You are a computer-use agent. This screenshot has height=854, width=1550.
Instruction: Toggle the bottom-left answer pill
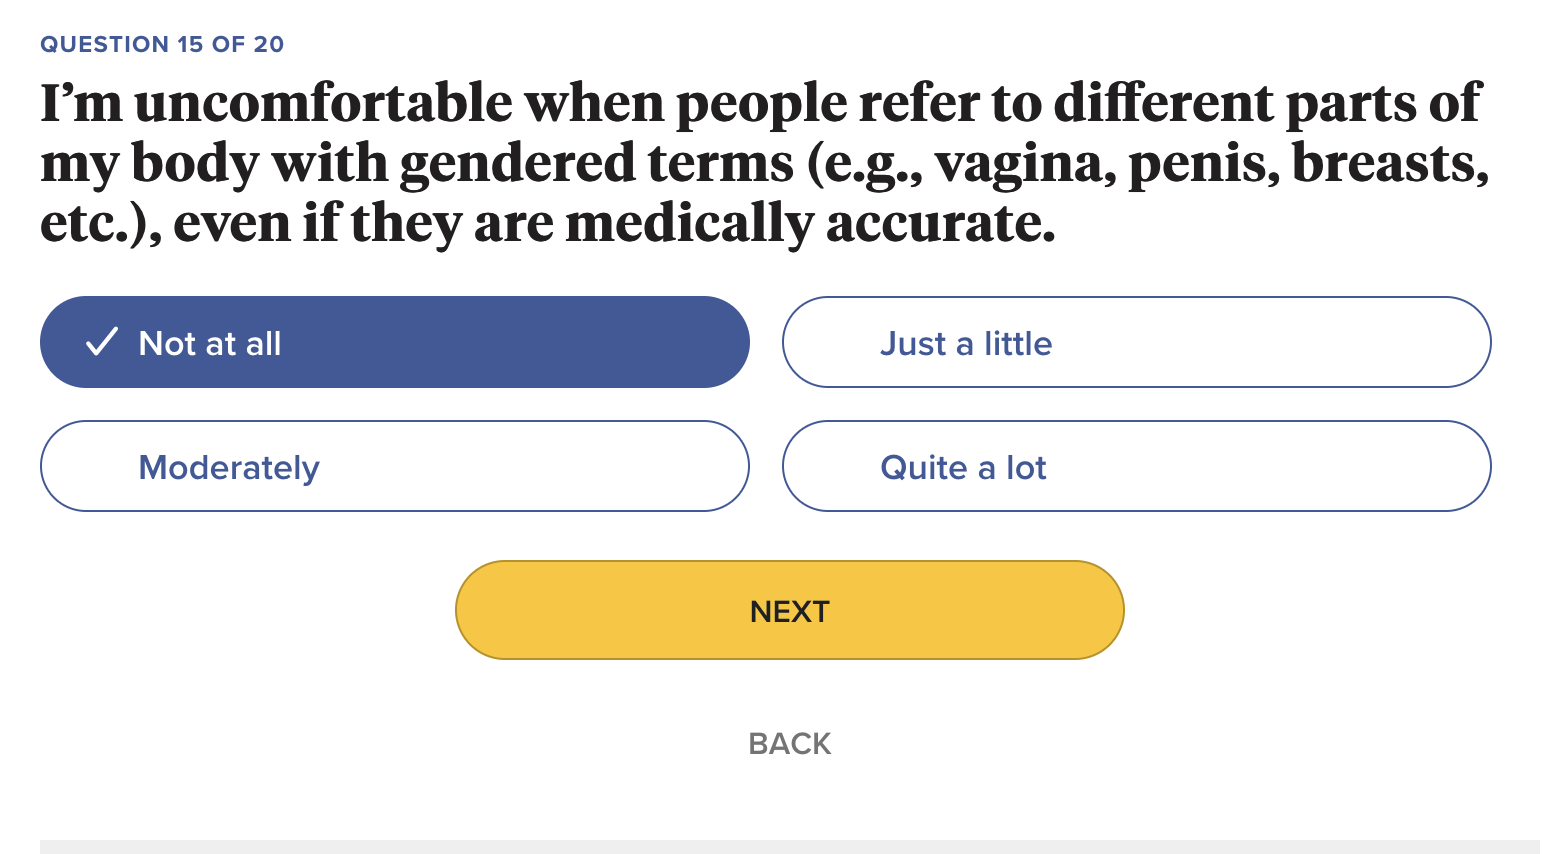tap(394, 466)
